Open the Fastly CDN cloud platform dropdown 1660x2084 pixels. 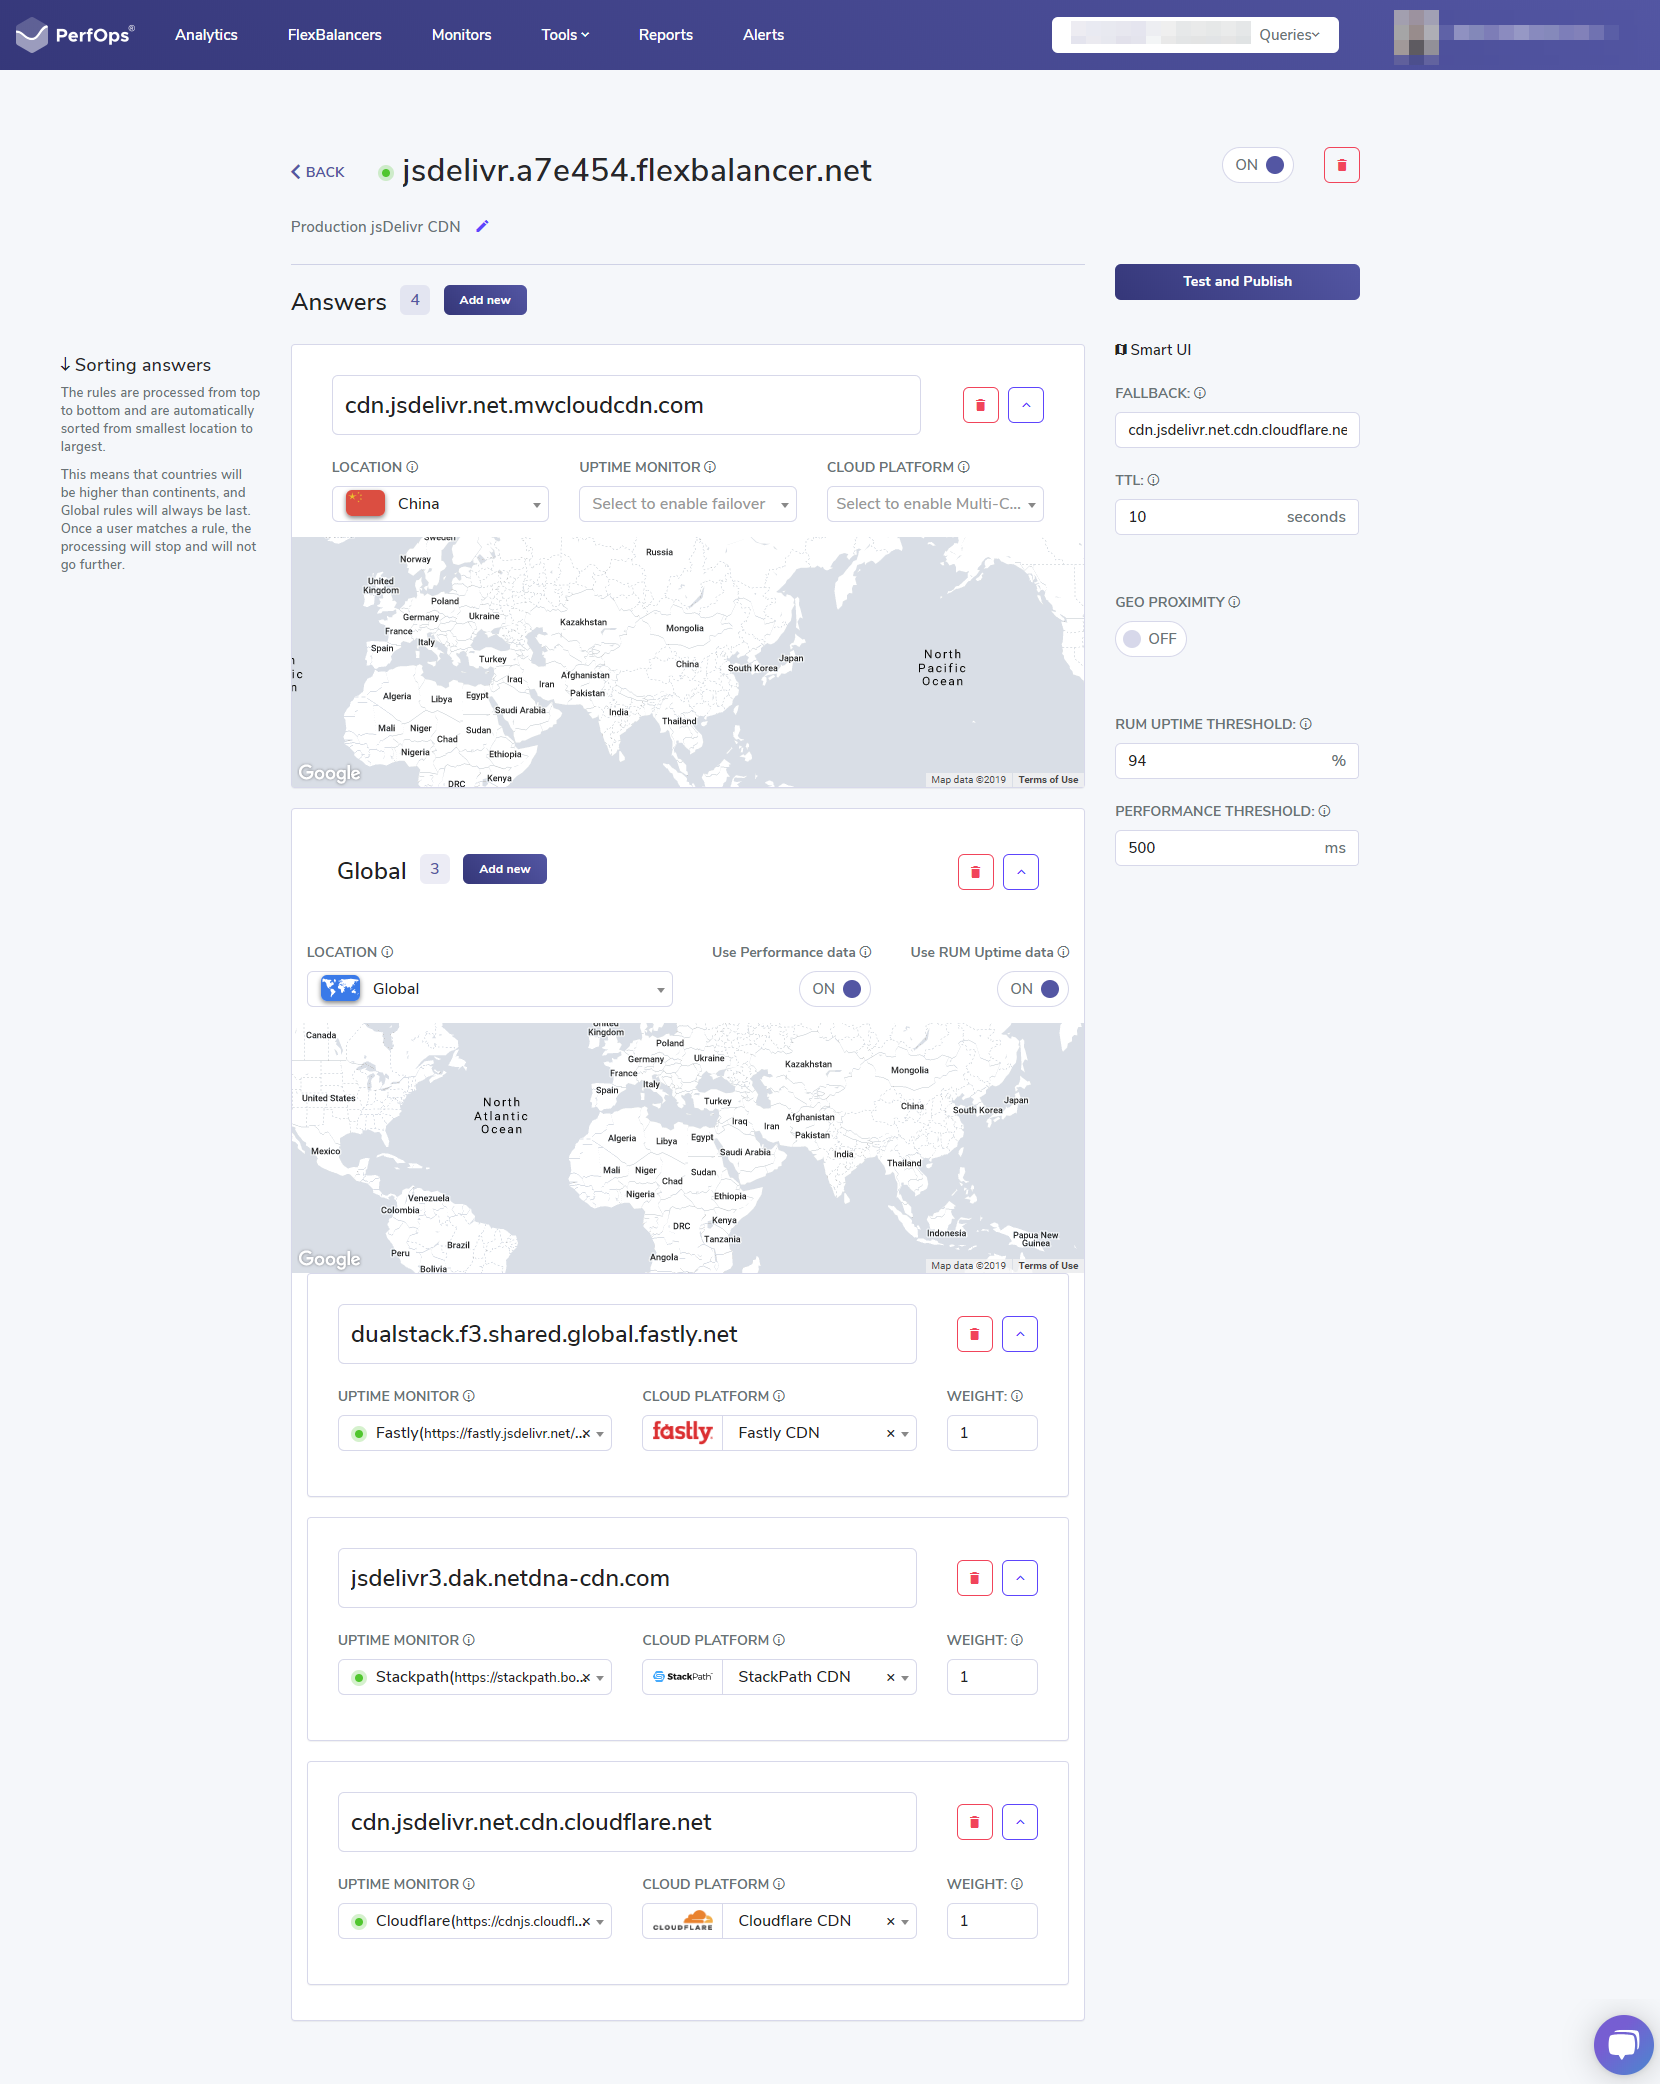pos(779,1433)
